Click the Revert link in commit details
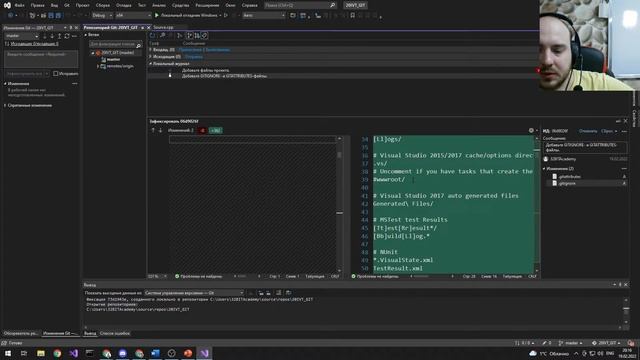The height and width of the screenshot is (360, 640). (588, 131)
